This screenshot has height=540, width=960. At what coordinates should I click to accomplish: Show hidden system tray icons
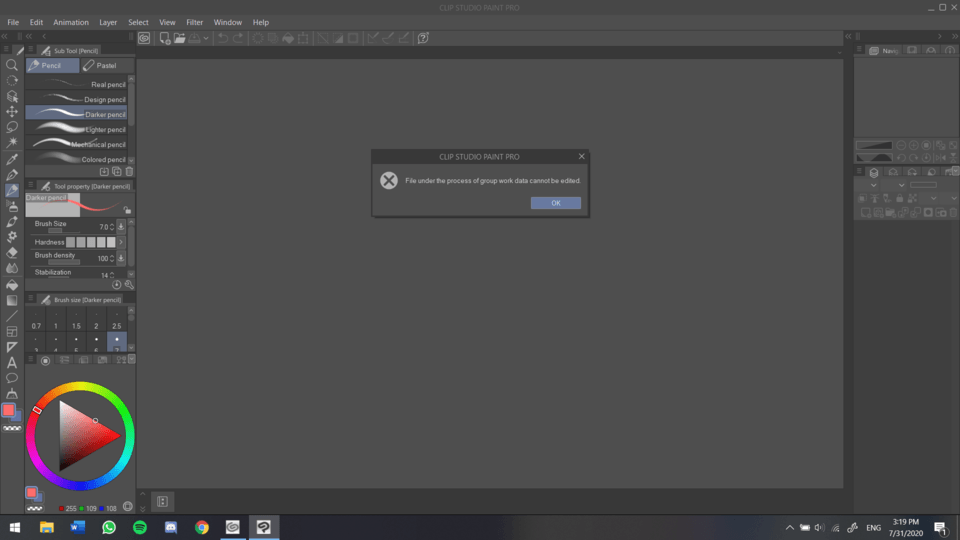coord(790,528)
